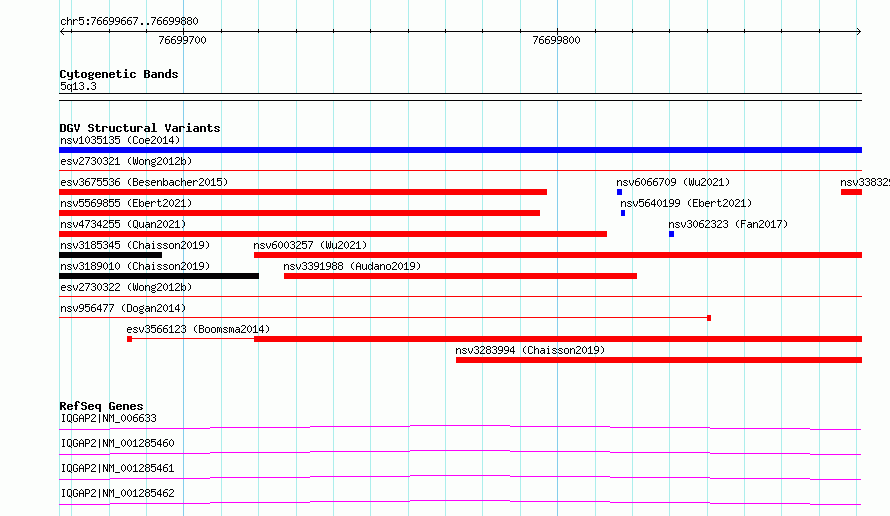Open the nsv3283994 (Chaisson2019) label
This screenshot has height=516, width=890.
click(x=530, y=350)
